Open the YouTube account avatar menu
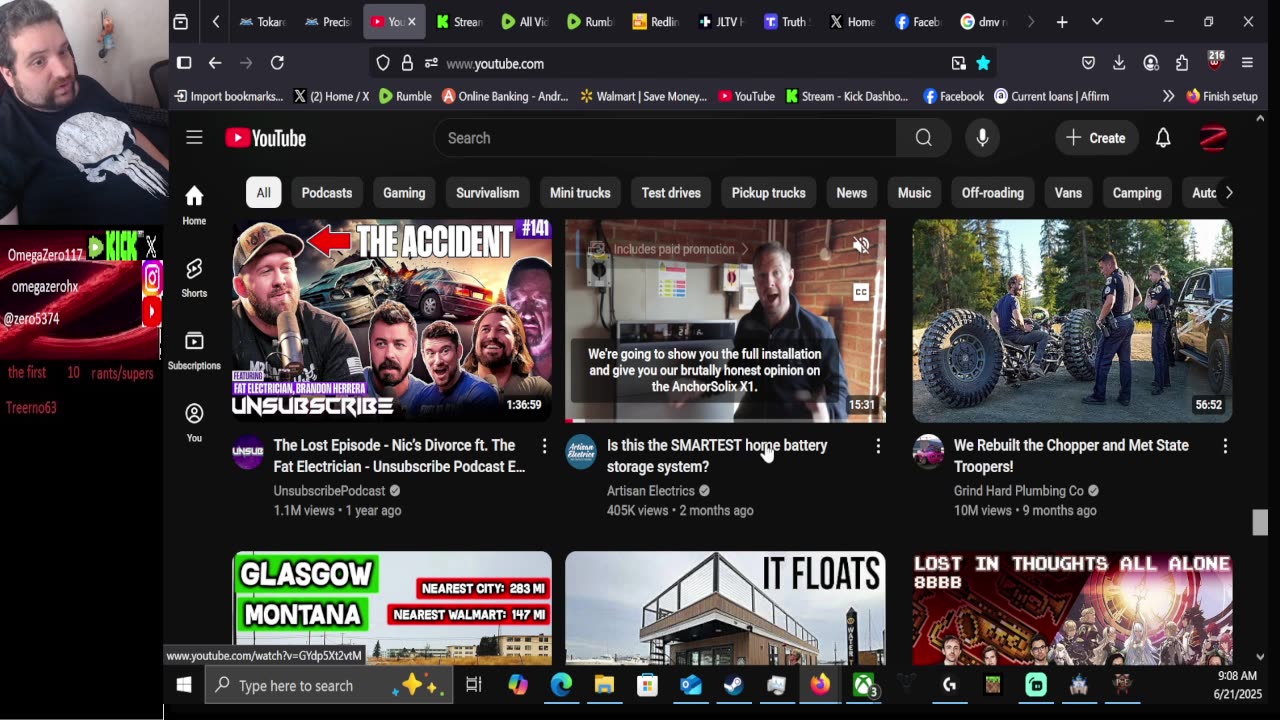Screen dimensions: 1280x720 tap(1213, 138)
